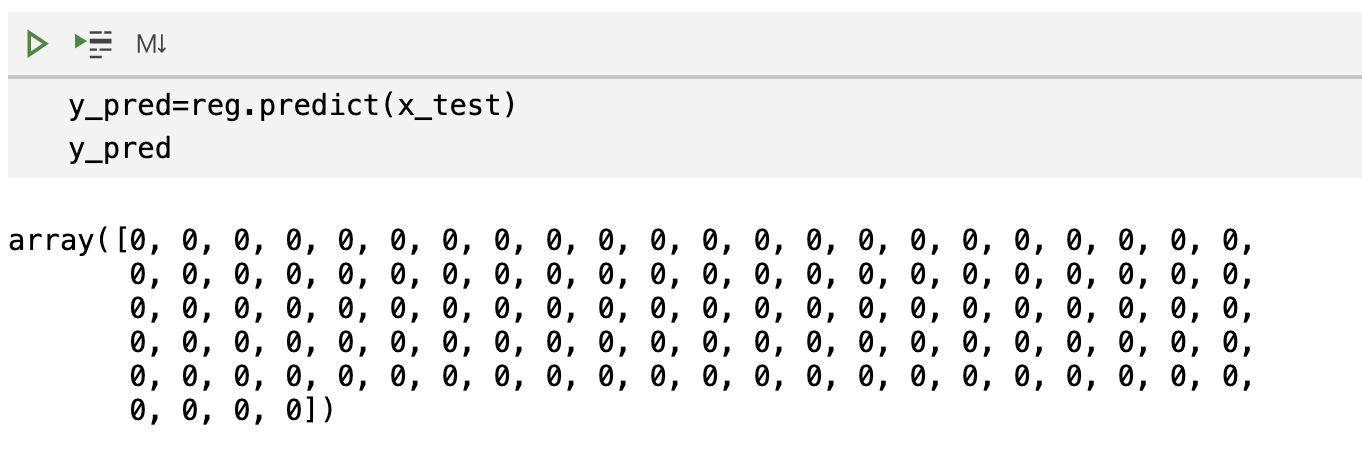Screen dimensions: 1362x458
Task: Click the blank space below the output array
Action: (685, 443)
